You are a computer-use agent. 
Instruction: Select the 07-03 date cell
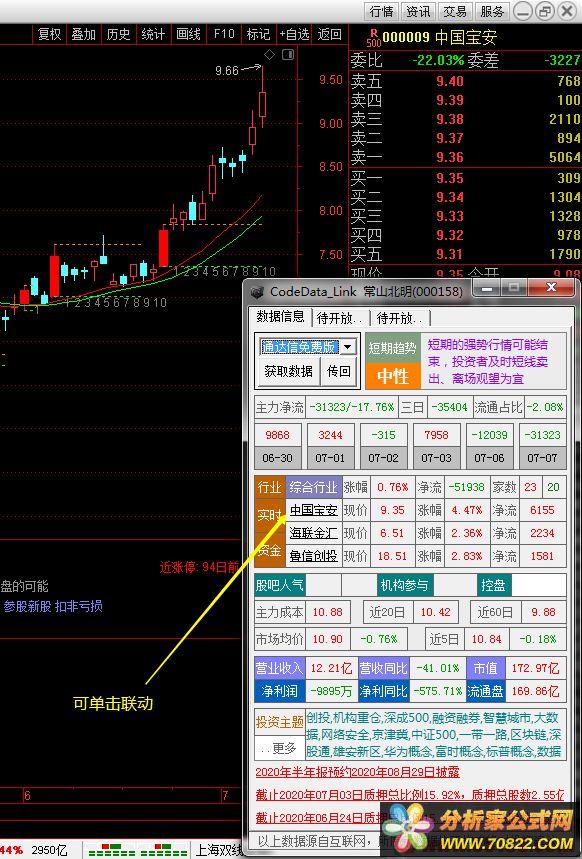pyautogui.click(x=436, y=457)
